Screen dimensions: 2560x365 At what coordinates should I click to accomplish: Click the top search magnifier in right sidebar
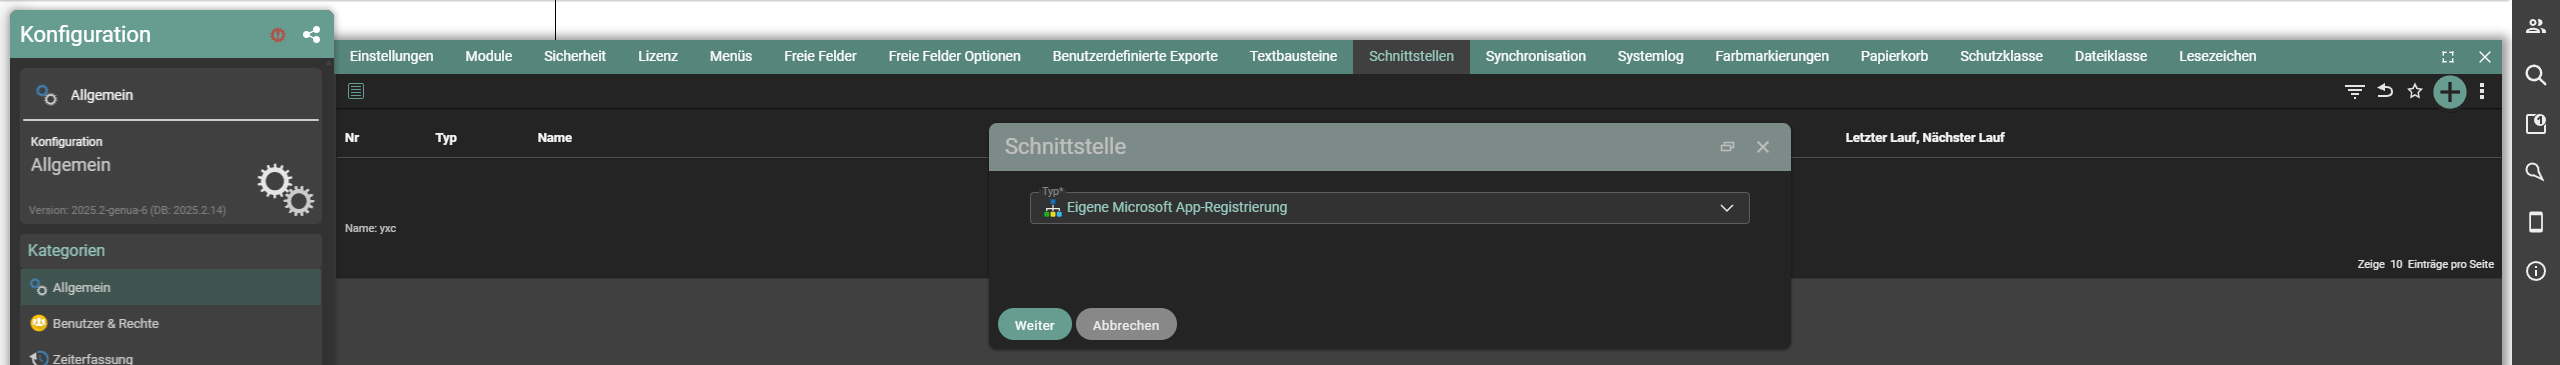(2536, 75)
